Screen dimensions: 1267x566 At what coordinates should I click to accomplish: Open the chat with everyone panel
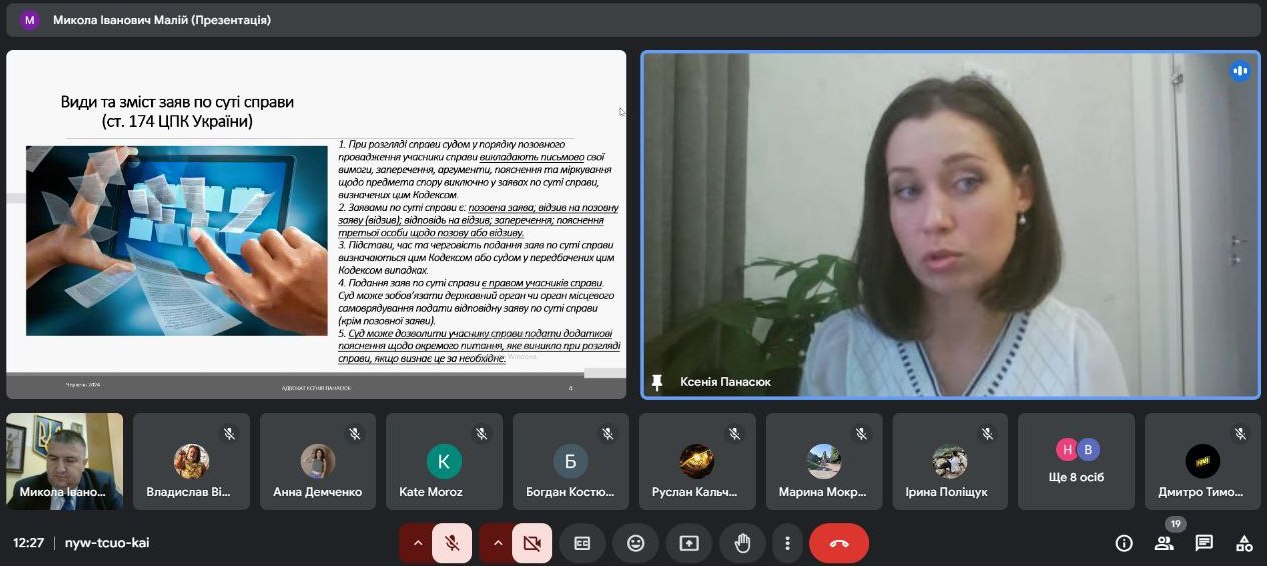point(1204,543)
